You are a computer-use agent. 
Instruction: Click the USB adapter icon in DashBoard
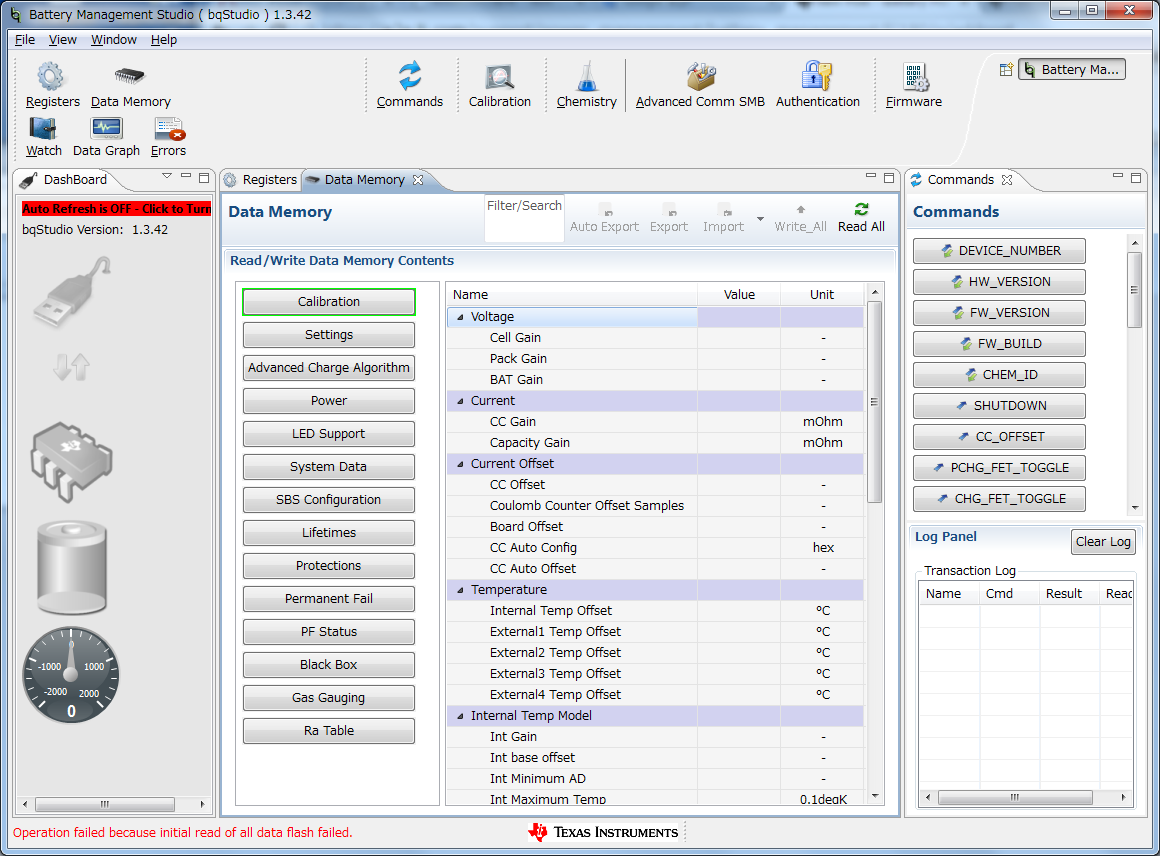(72, 291)
